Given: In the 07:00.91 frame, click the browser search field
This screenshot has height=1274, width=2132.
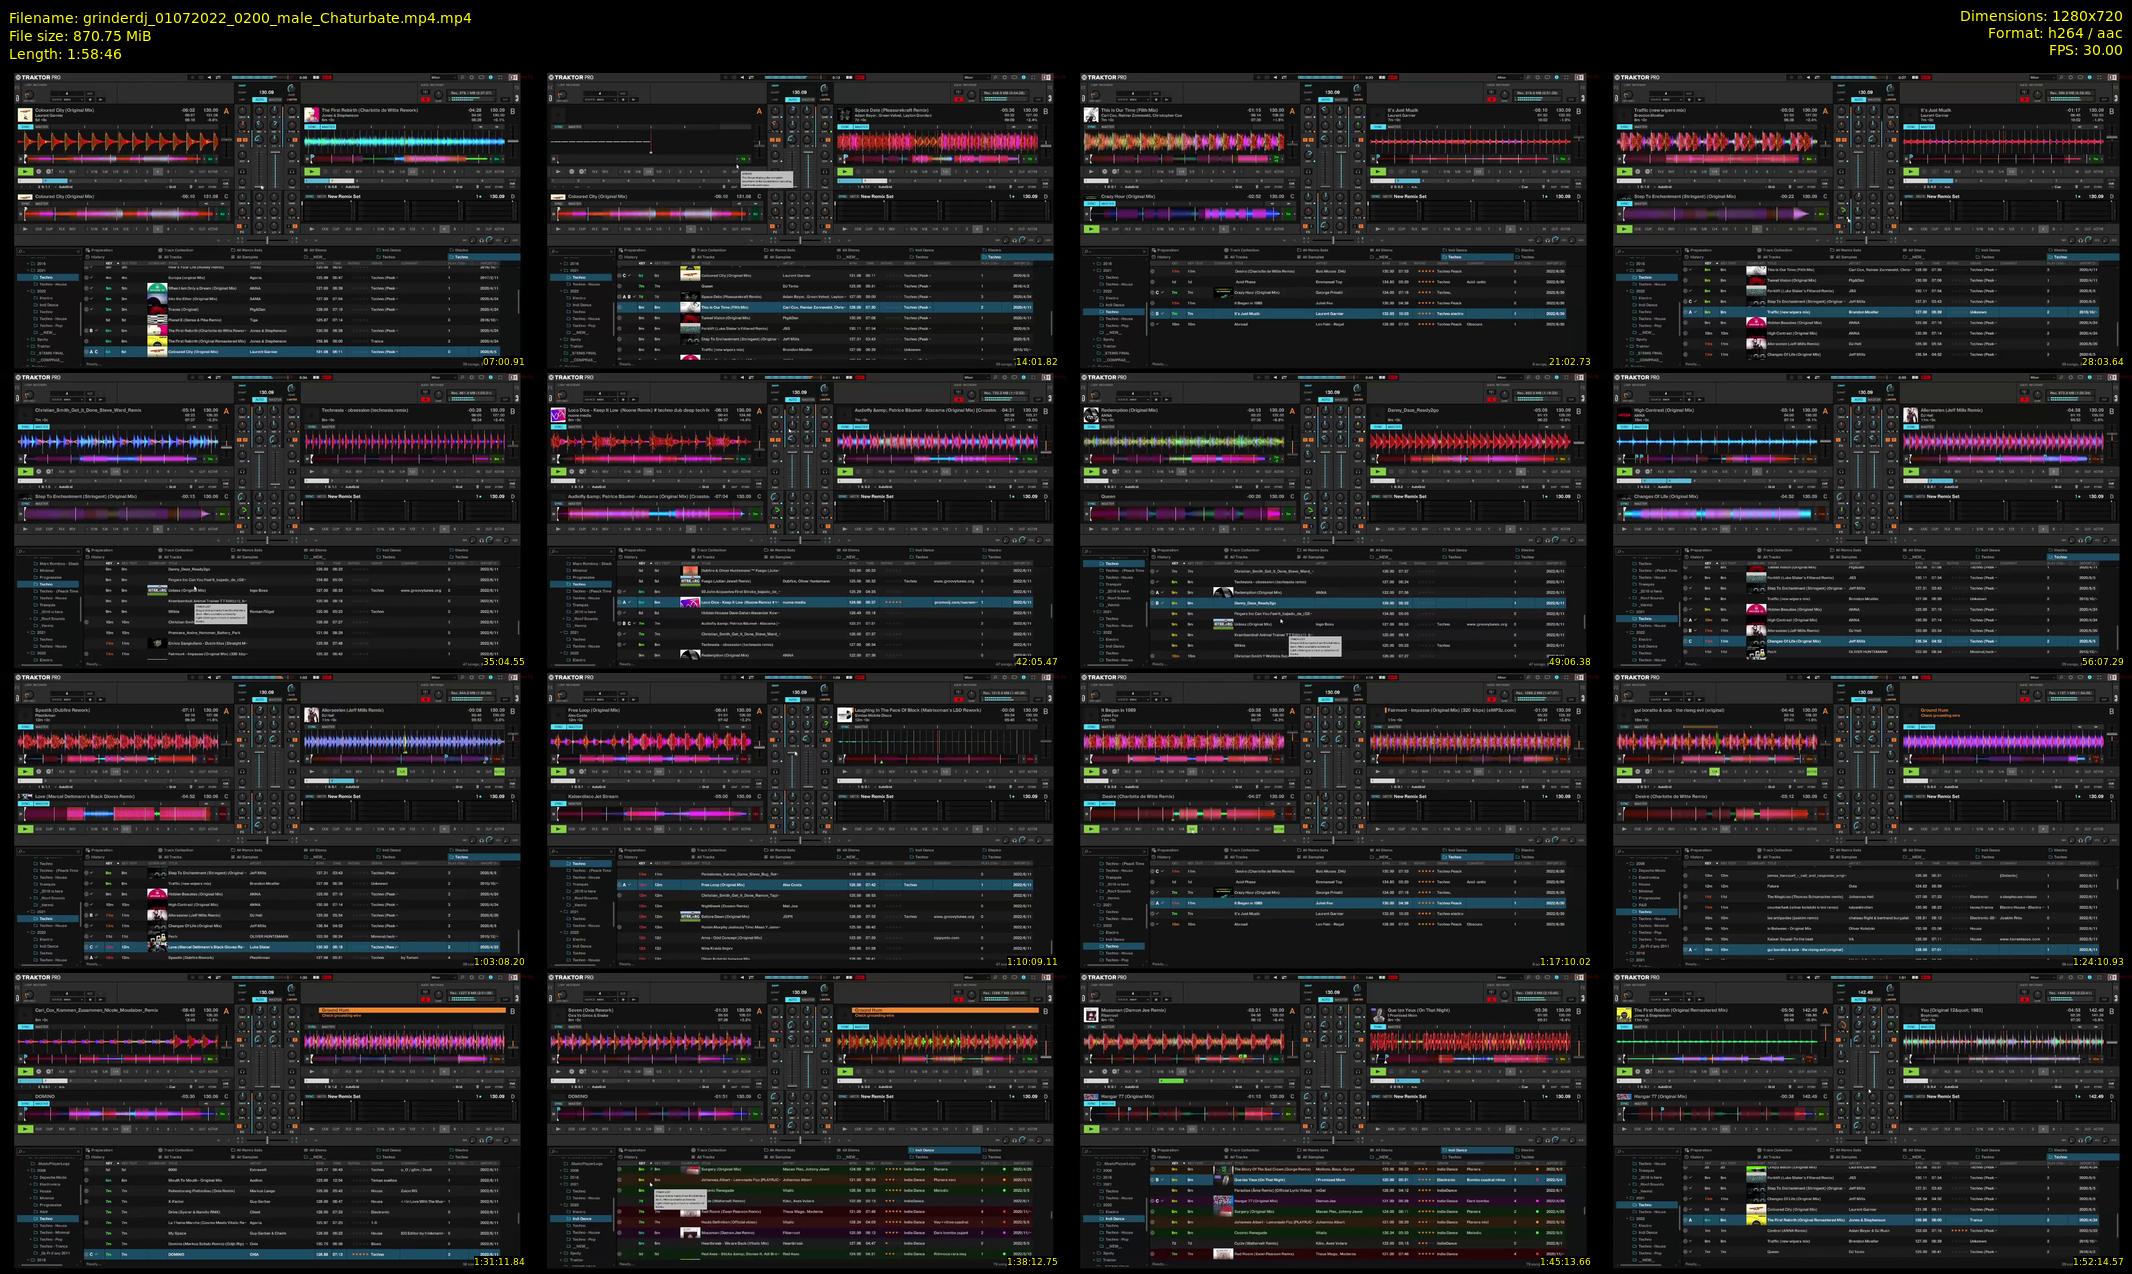Looking at the screenshot, I should [x=47, y=251].
